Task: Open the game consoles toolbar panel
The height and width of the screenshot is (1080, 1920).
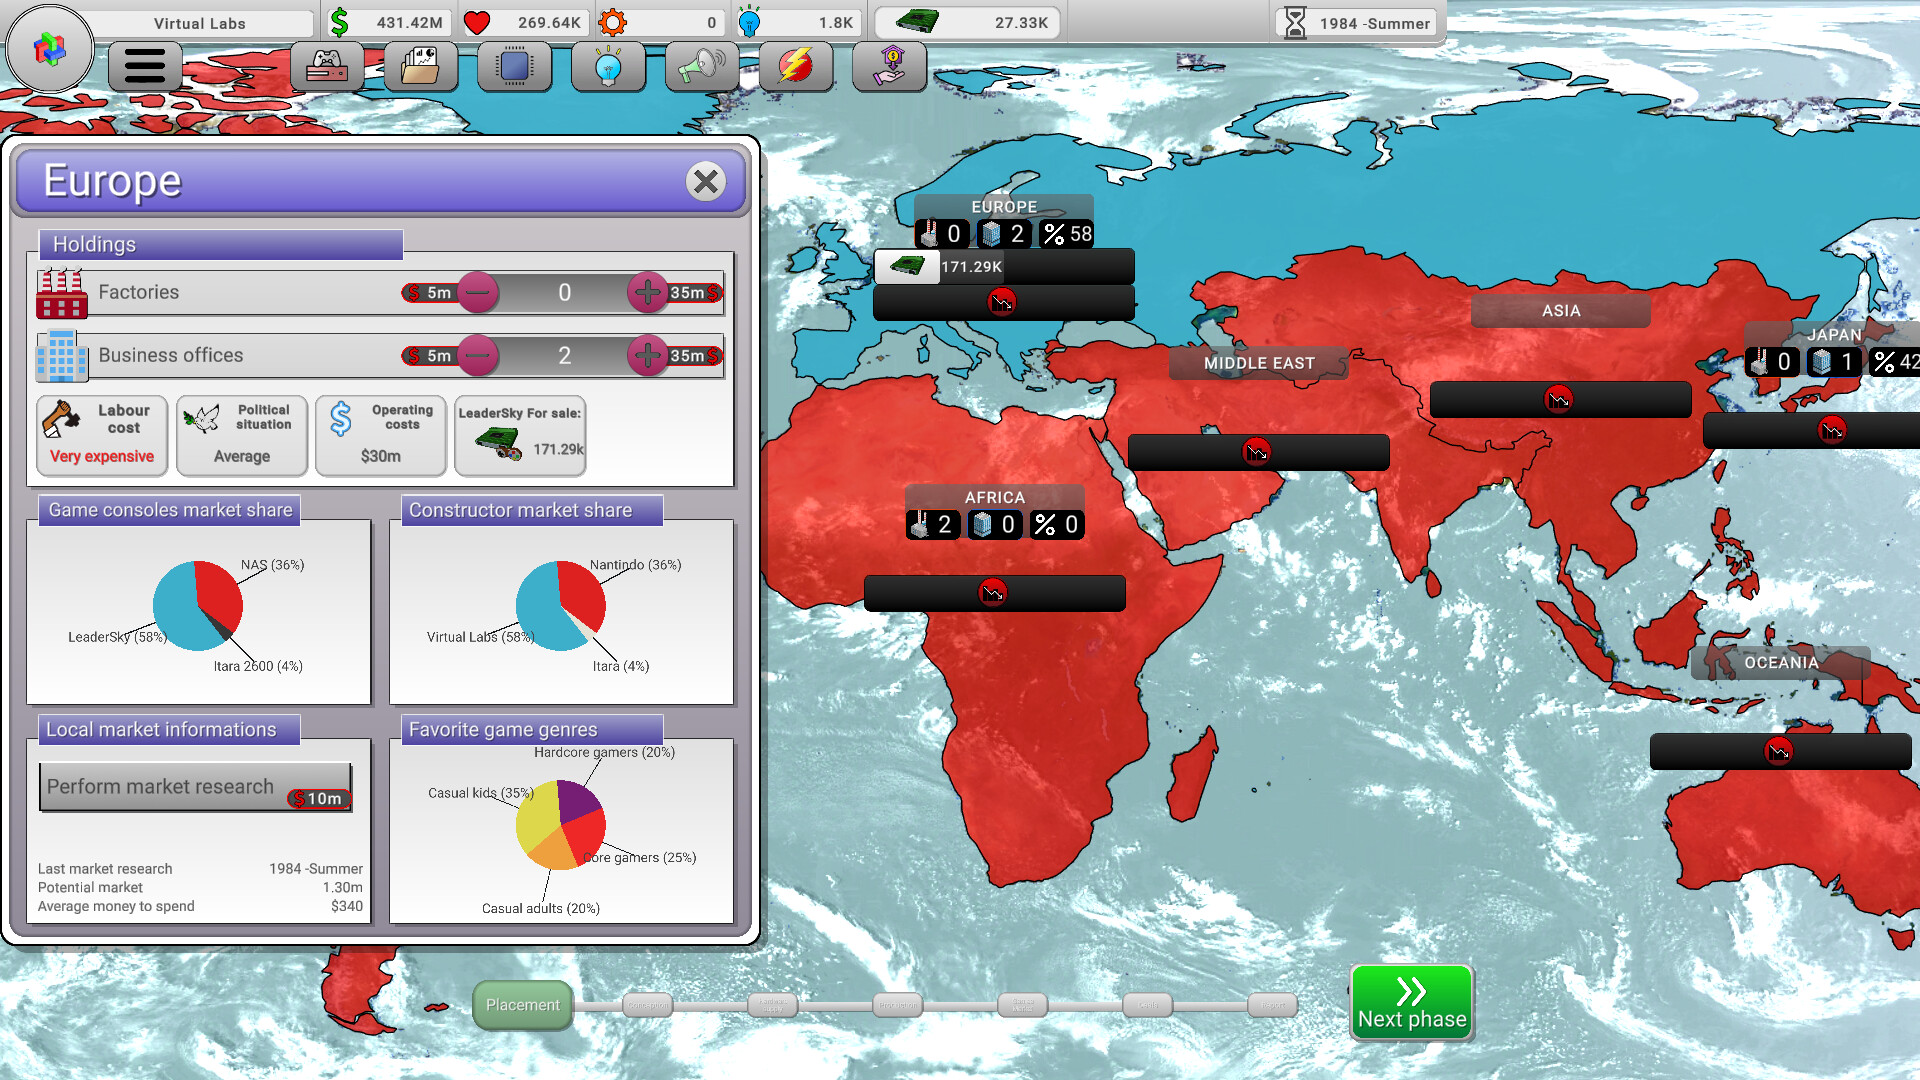Action: point(327,66)
